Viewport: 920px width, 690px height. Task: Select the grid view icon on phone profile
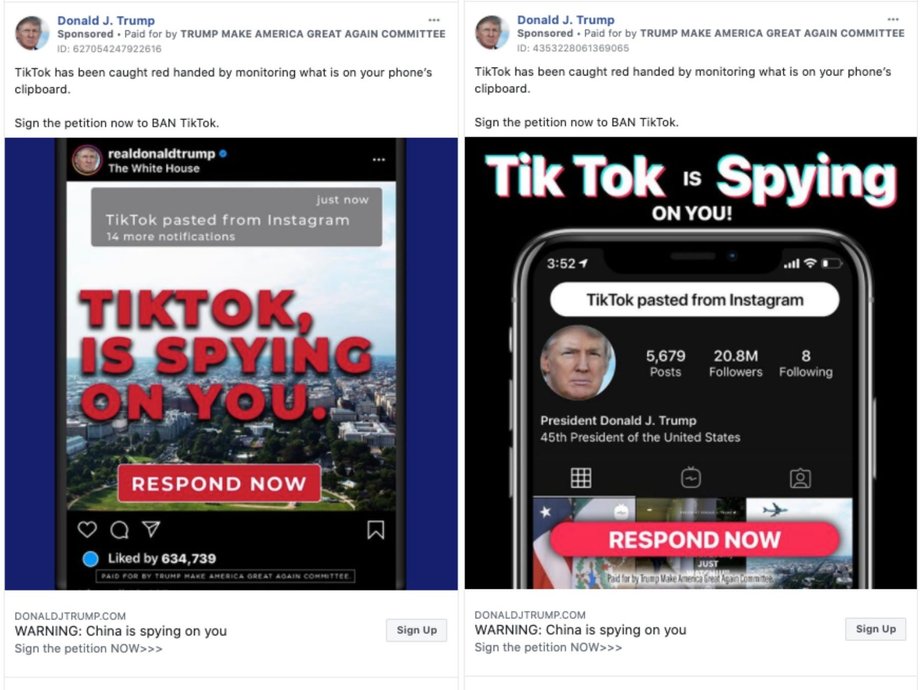coord(581,478)
